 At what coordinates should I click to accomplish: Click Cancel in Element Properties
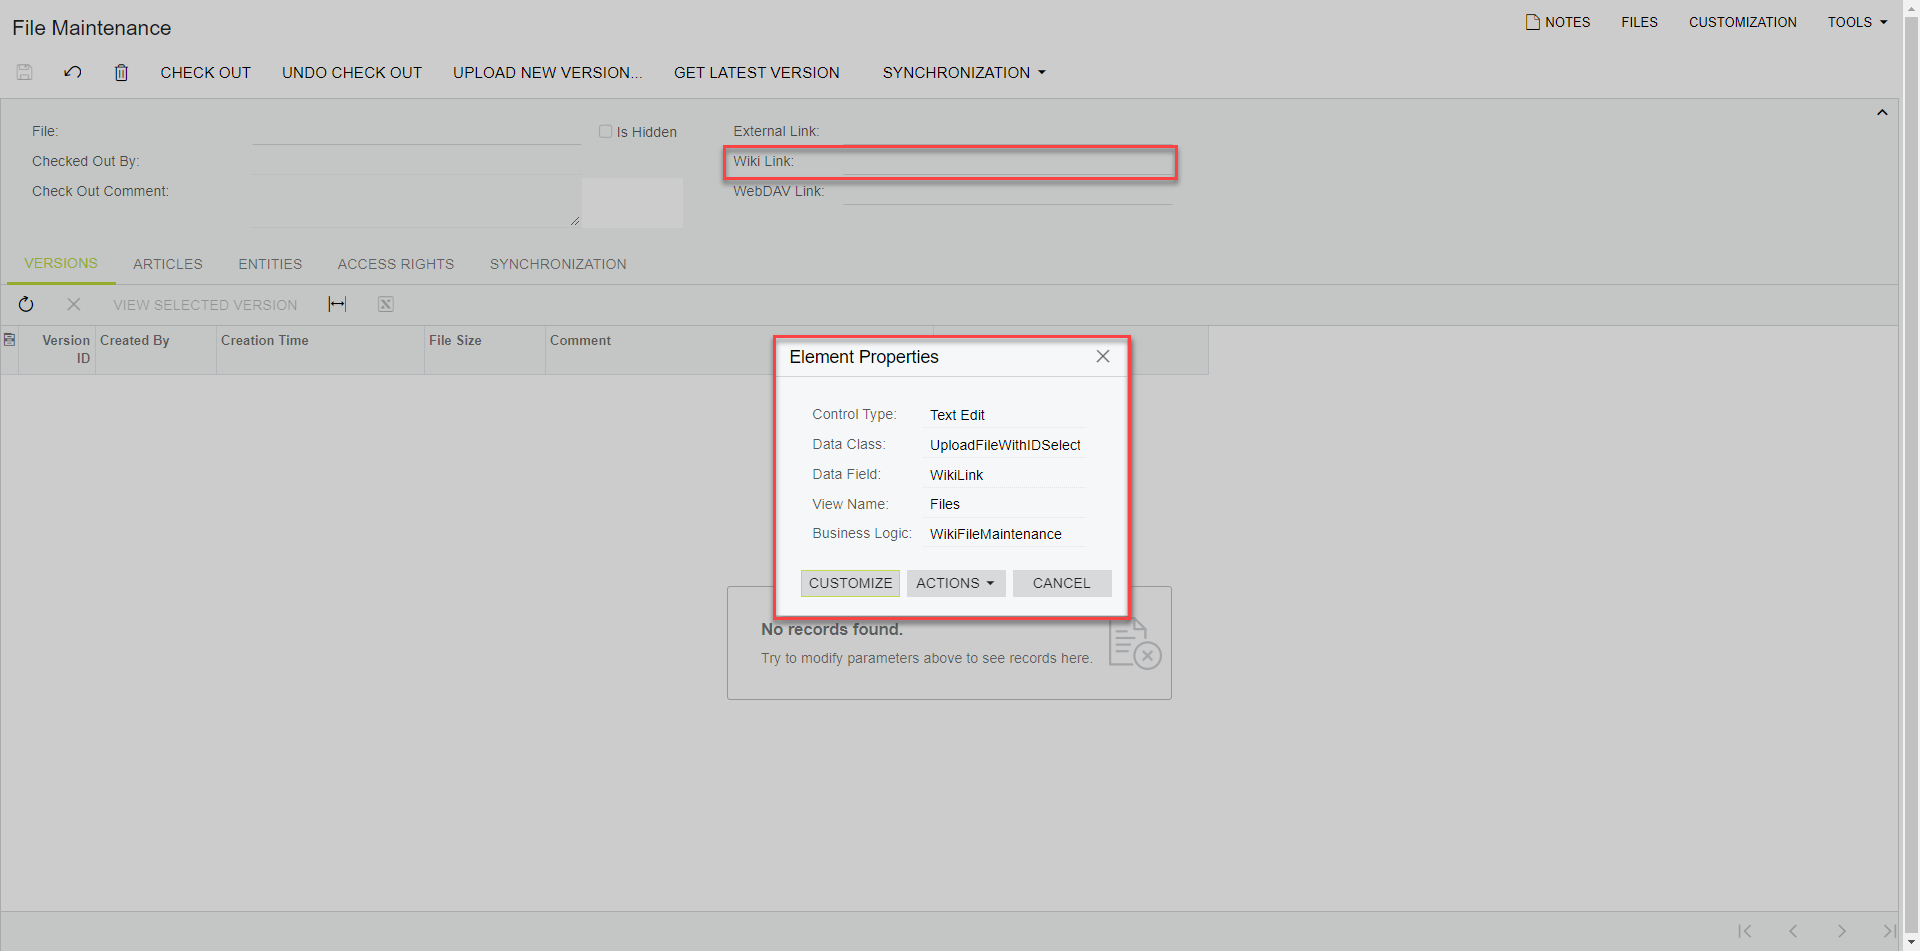pos(1061,583)
